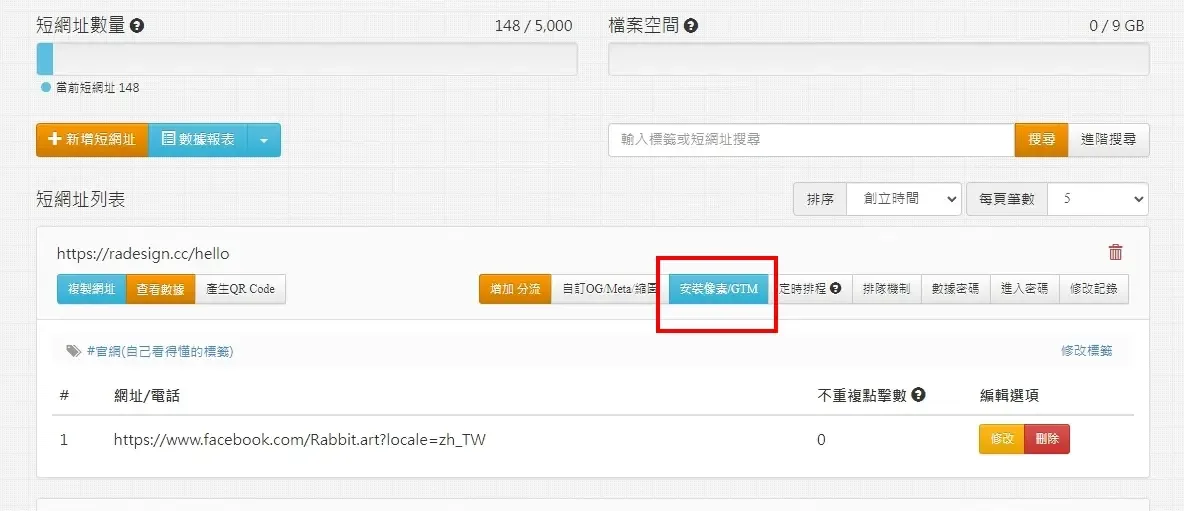Click the 查看數據 button
The height and width of the screenshot is (511, 1184).
(160, 288)
